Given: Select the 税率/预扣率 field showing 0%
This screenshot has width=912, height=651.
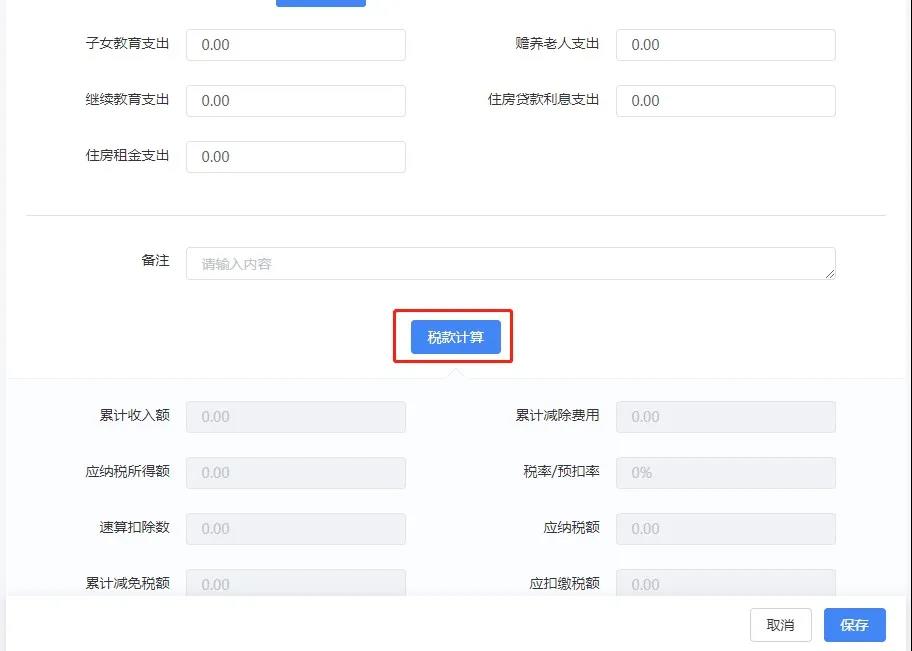Looking at the screenshot, I should pyautogui.click(x=725, y=473).
